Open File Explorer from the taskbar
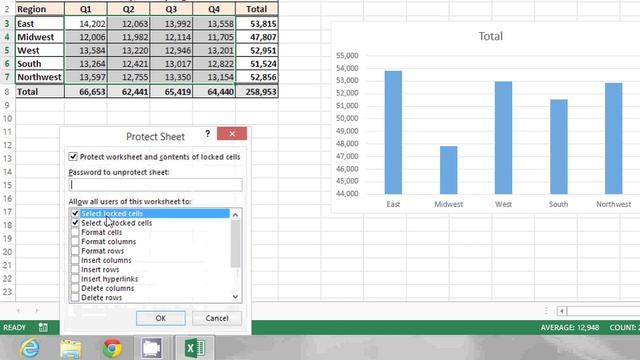 click(x=71, y=348)
